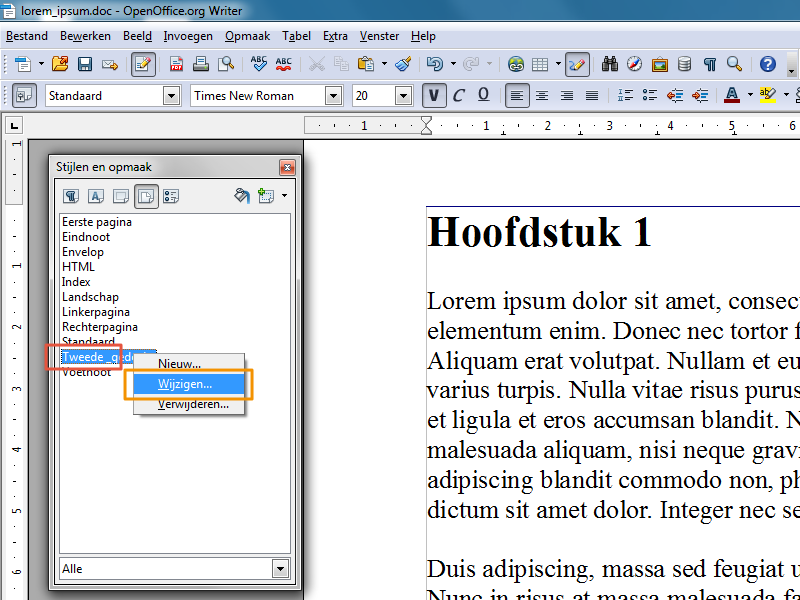This screenshot has height=600, width=800.
Task: Open the Opmaak menu
Action: point(247,36)
